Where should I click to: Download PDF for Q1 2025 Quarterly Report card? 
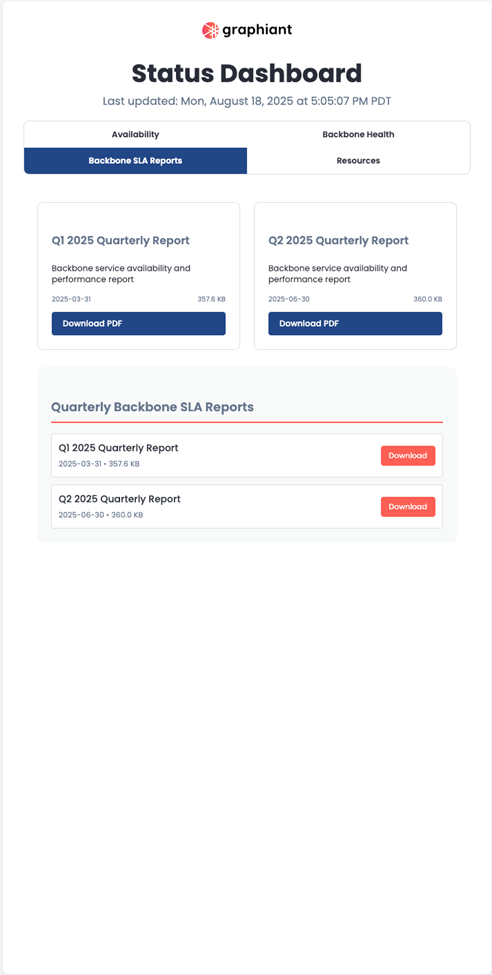[x=139, y=323]
